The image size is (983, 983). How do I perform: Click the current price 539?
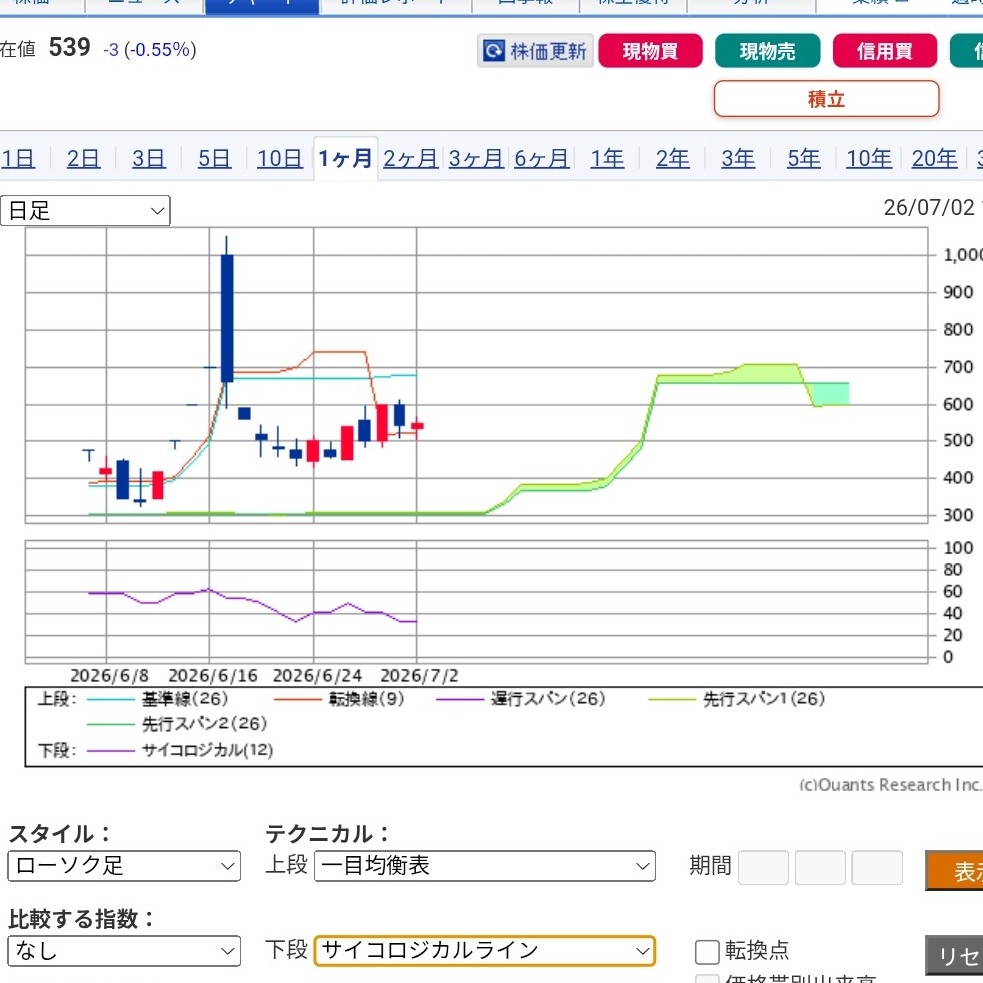pyautogui.click(x=70, y=48)
